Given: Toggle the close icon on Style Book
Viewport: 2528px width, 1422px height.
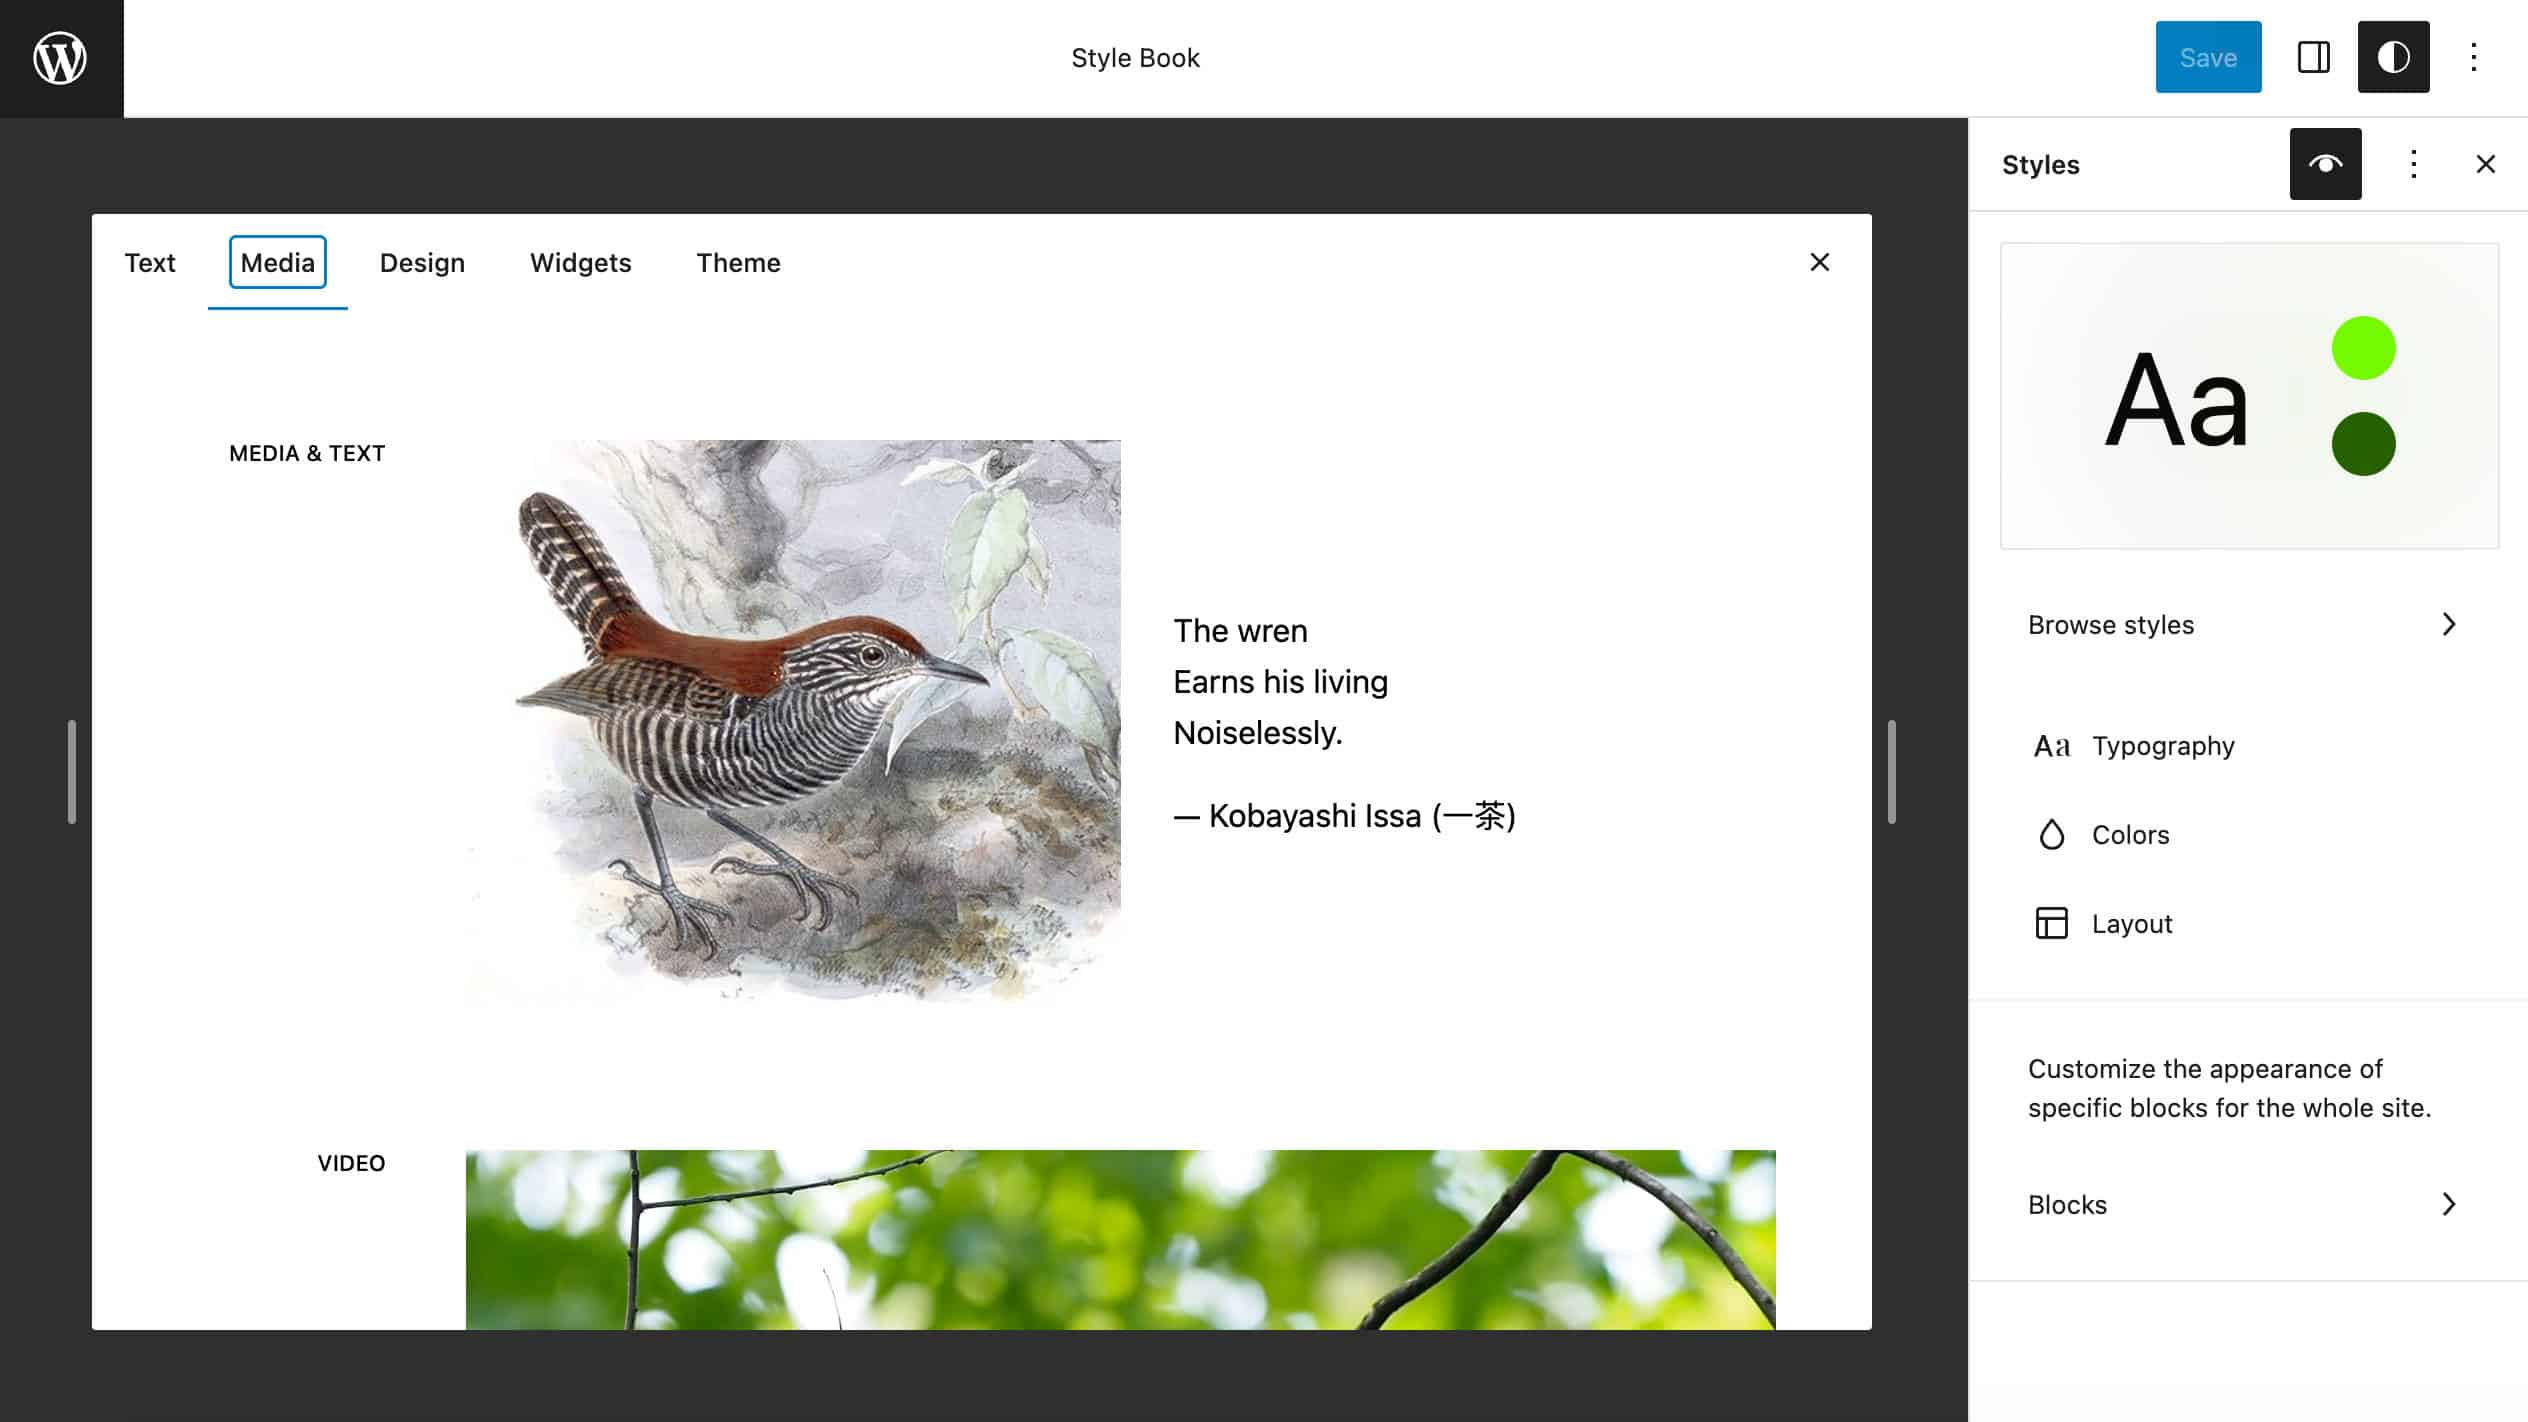Looking at the screenshot, I should 1820,262.
